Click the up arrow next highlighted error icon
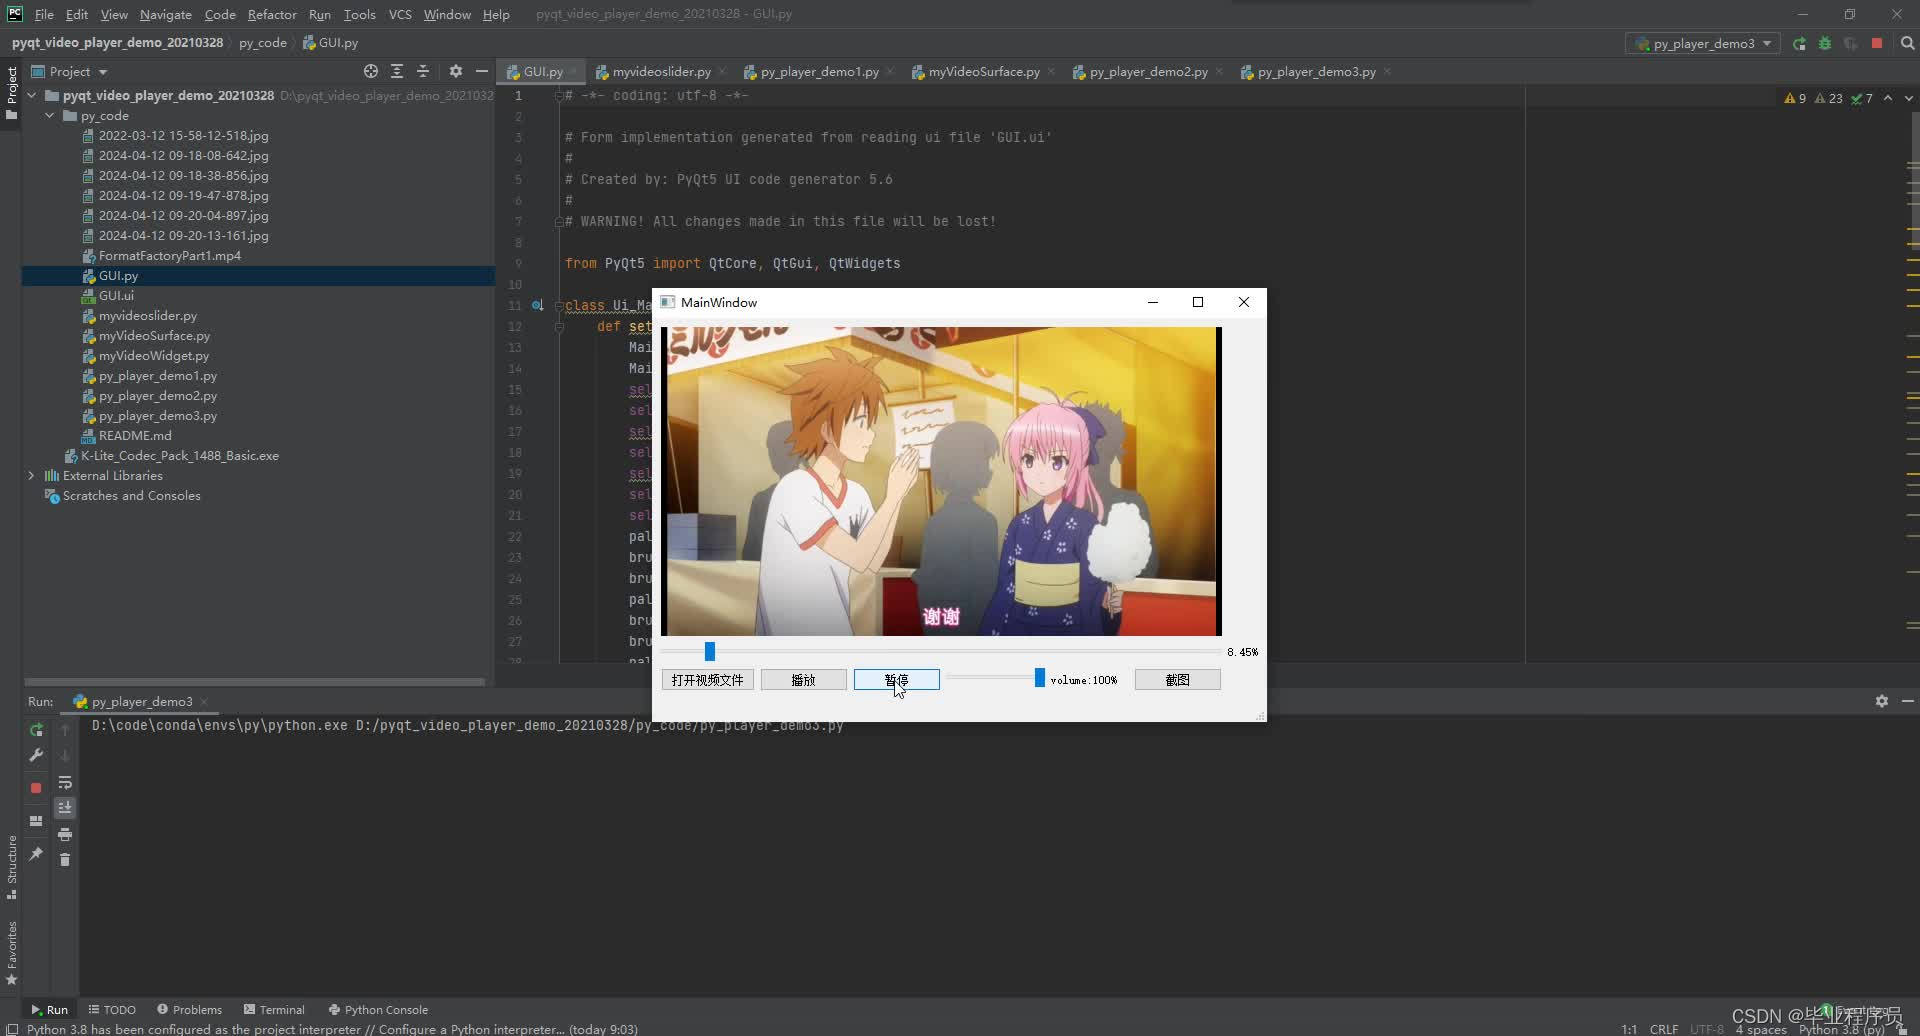Viewport: 1920px width, 1036px height. pyautogui.click(x=1888, y=98)
